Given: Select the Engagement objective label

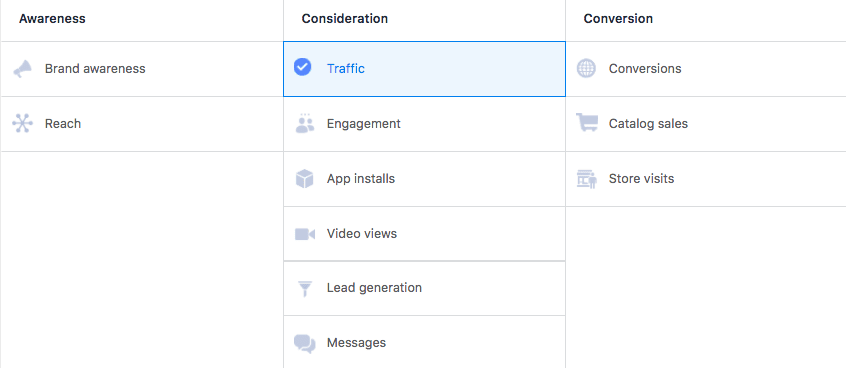Looking at the screenshot, I should [x=364, y=124].
